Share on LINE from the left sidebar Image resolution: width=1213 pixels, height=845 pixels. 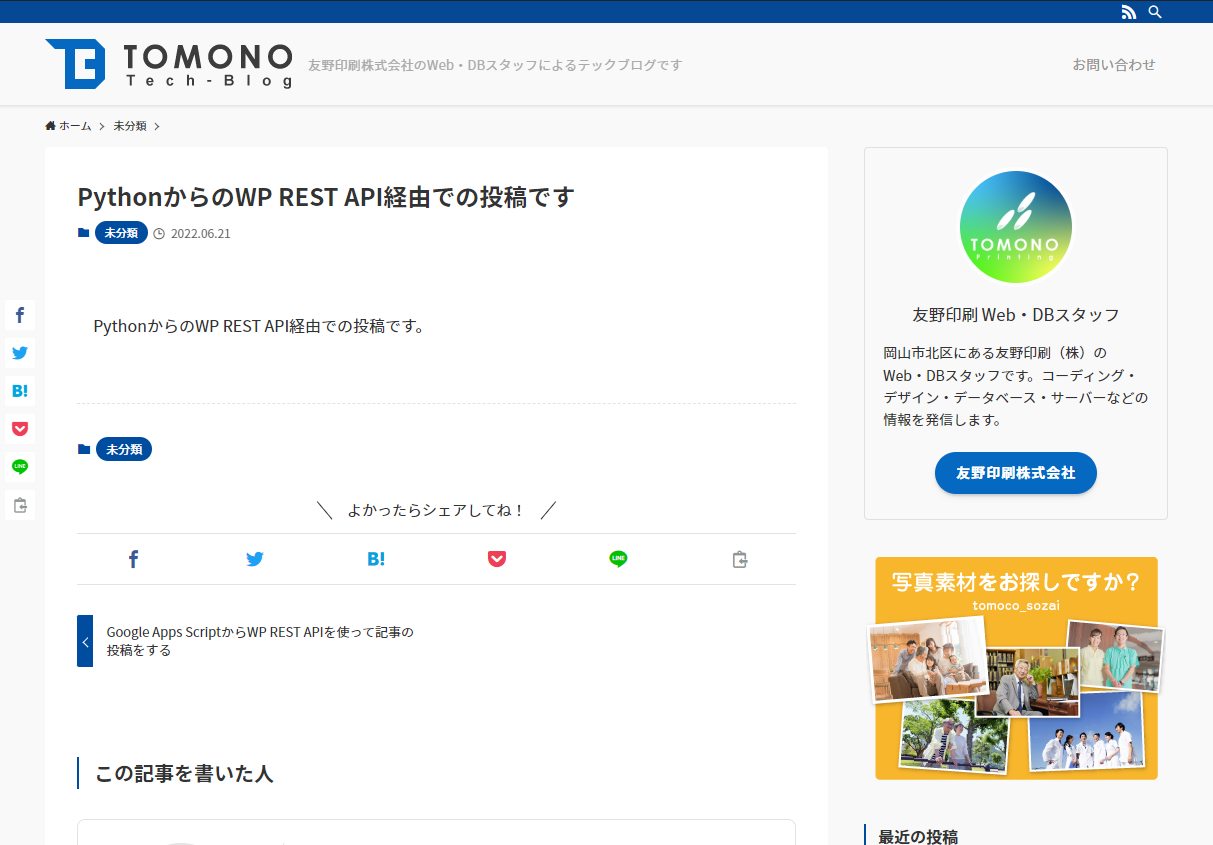[x=19, y=466]
